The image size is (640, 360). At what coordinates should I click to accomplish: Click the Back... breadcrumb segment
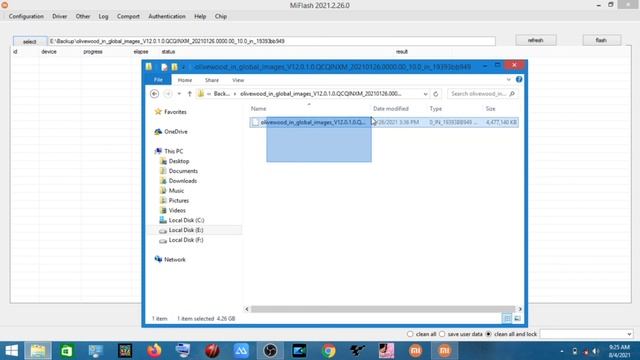222,94
